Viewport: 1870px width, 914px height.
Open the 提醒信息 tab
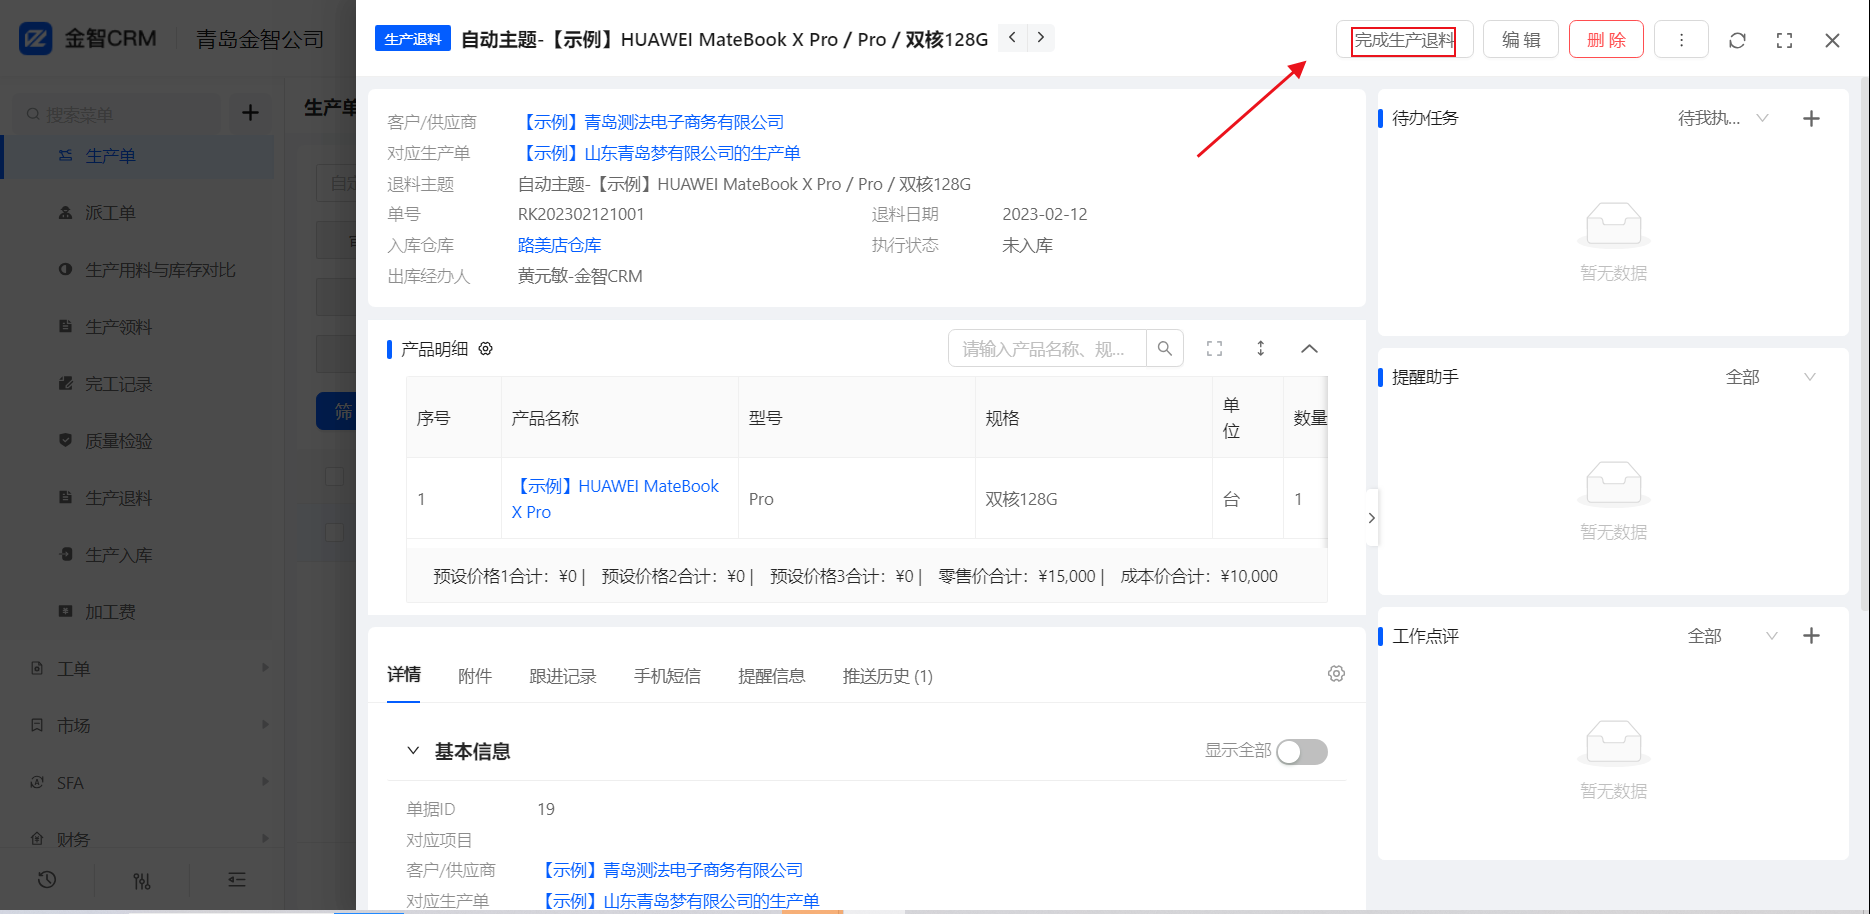tap(771, 676)
